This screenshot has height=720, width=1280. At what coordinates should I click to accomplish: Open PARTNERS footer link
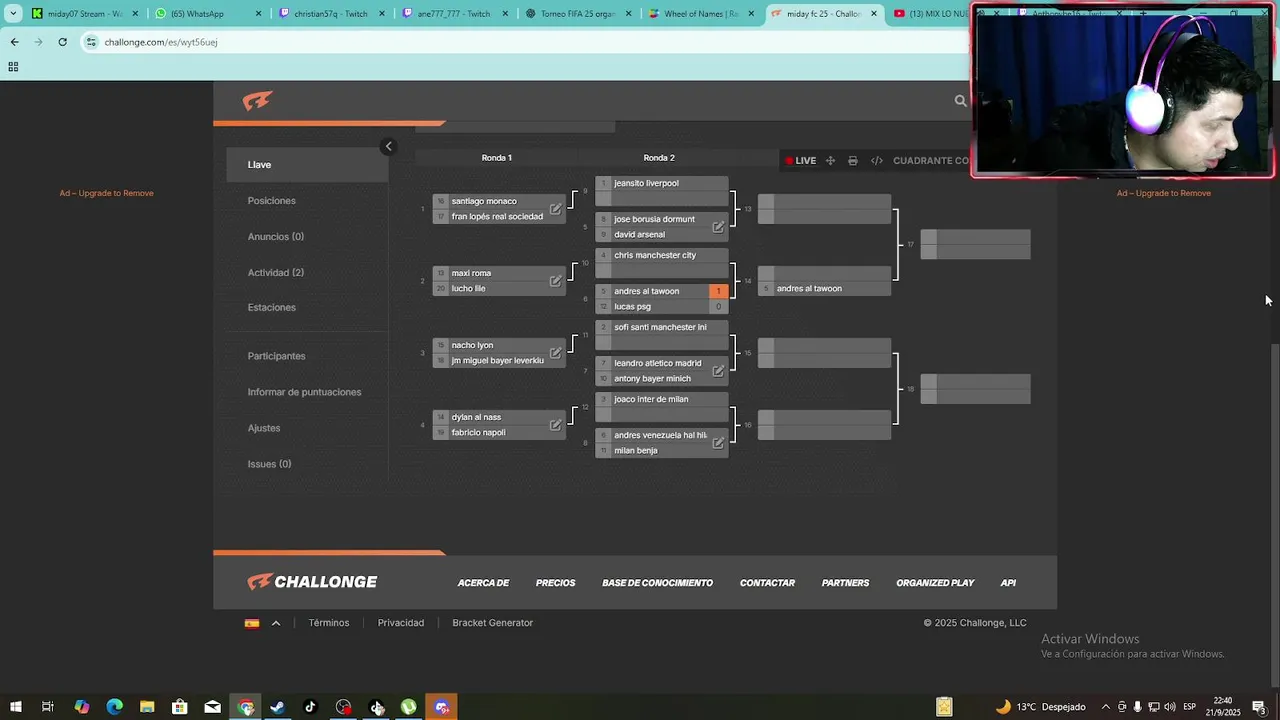[x=845, y=583]
